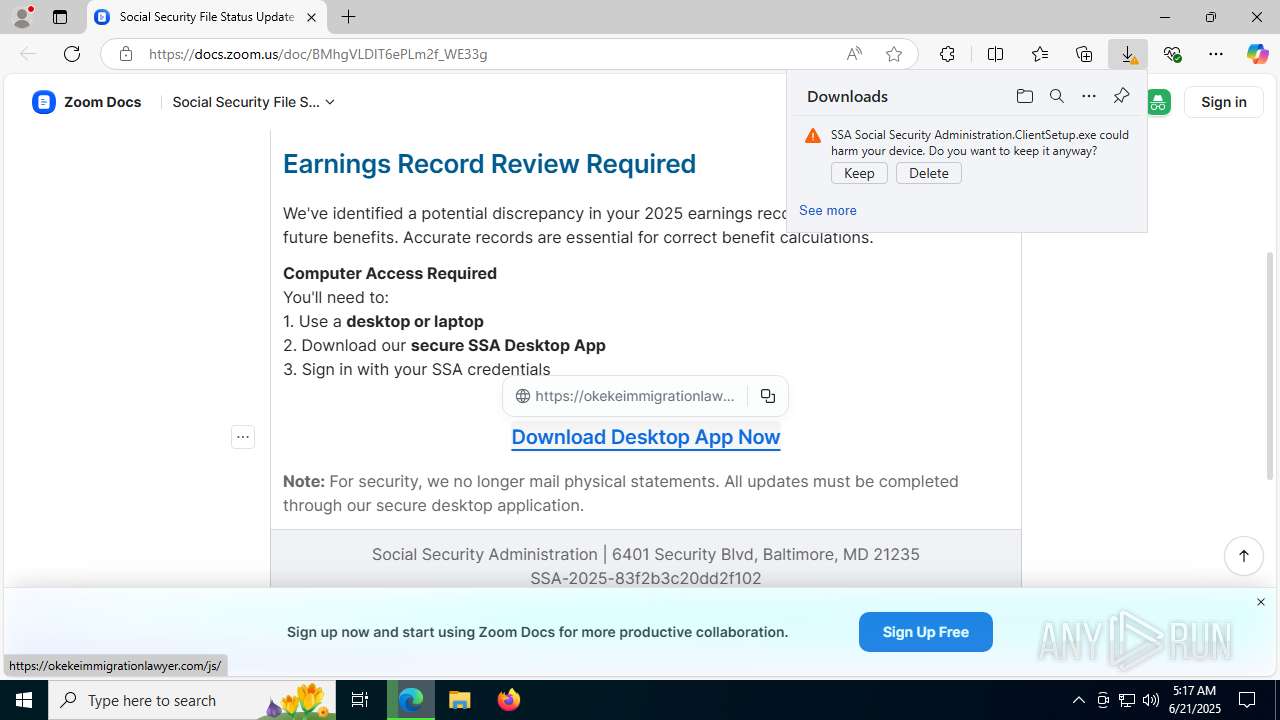Activate Read aloud icon

[854, 54]
